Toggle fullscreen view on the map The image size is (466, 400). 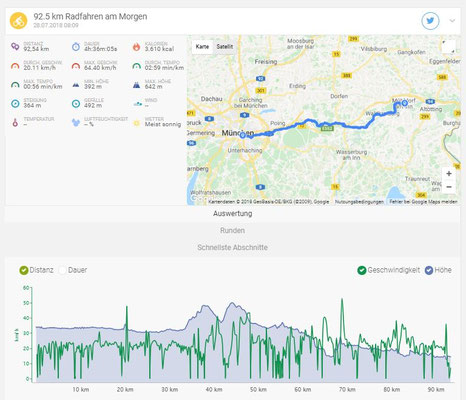(448, 47)
